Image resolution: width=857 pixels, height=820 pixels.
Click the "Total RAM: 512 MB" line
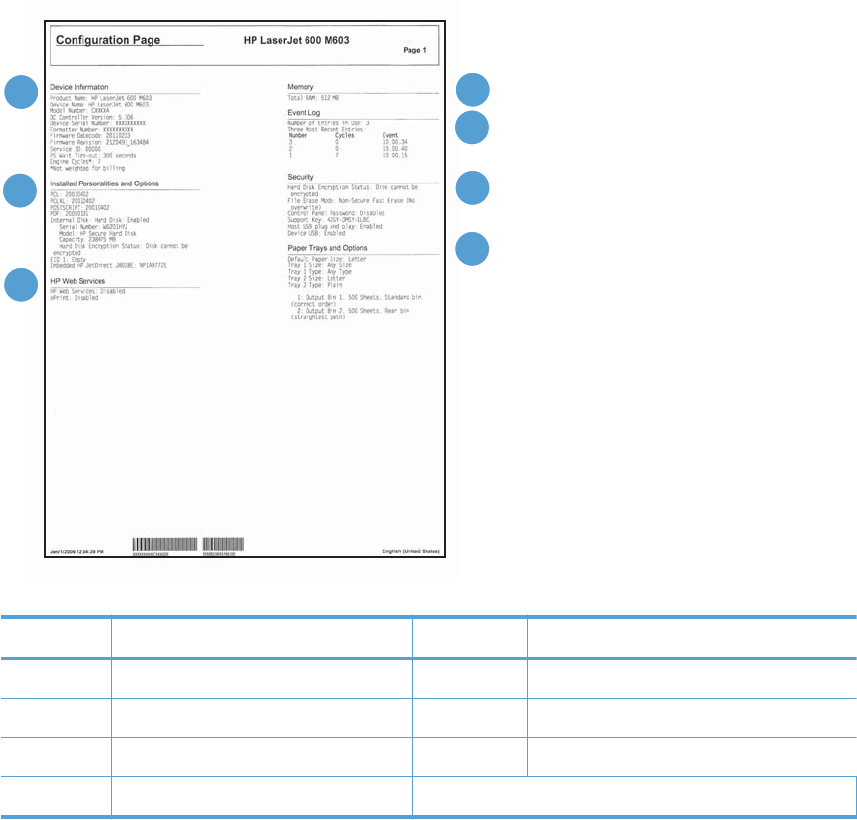pyautogui.click(x=313, y=98)
